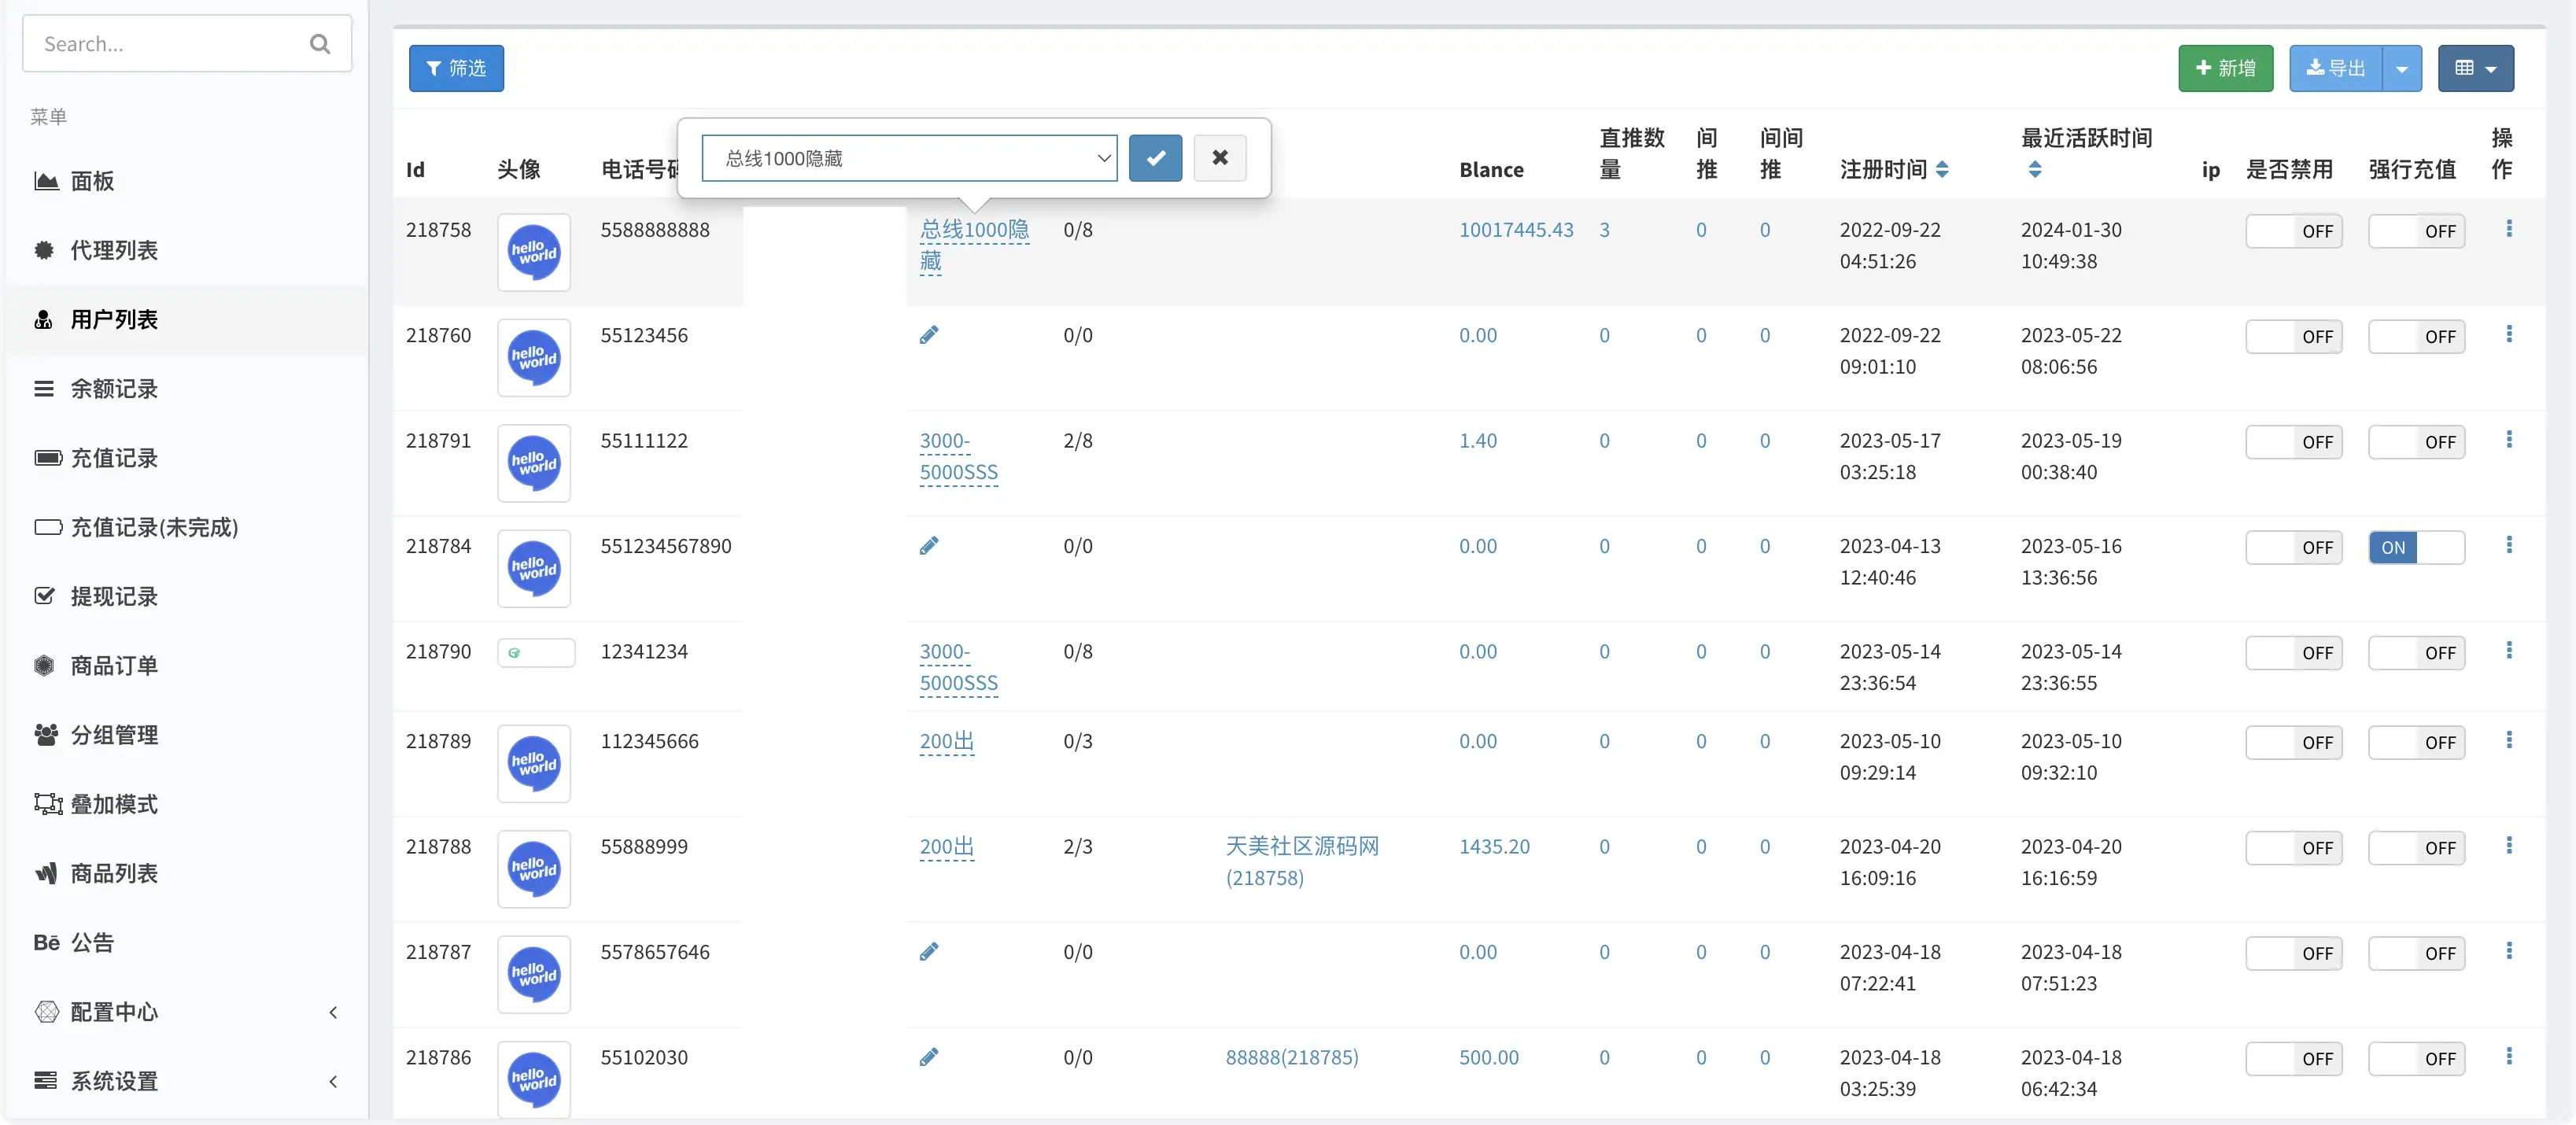Click the 筛选 filter button
This screenshot has height=1125, width=2576.
coord(456,68)
